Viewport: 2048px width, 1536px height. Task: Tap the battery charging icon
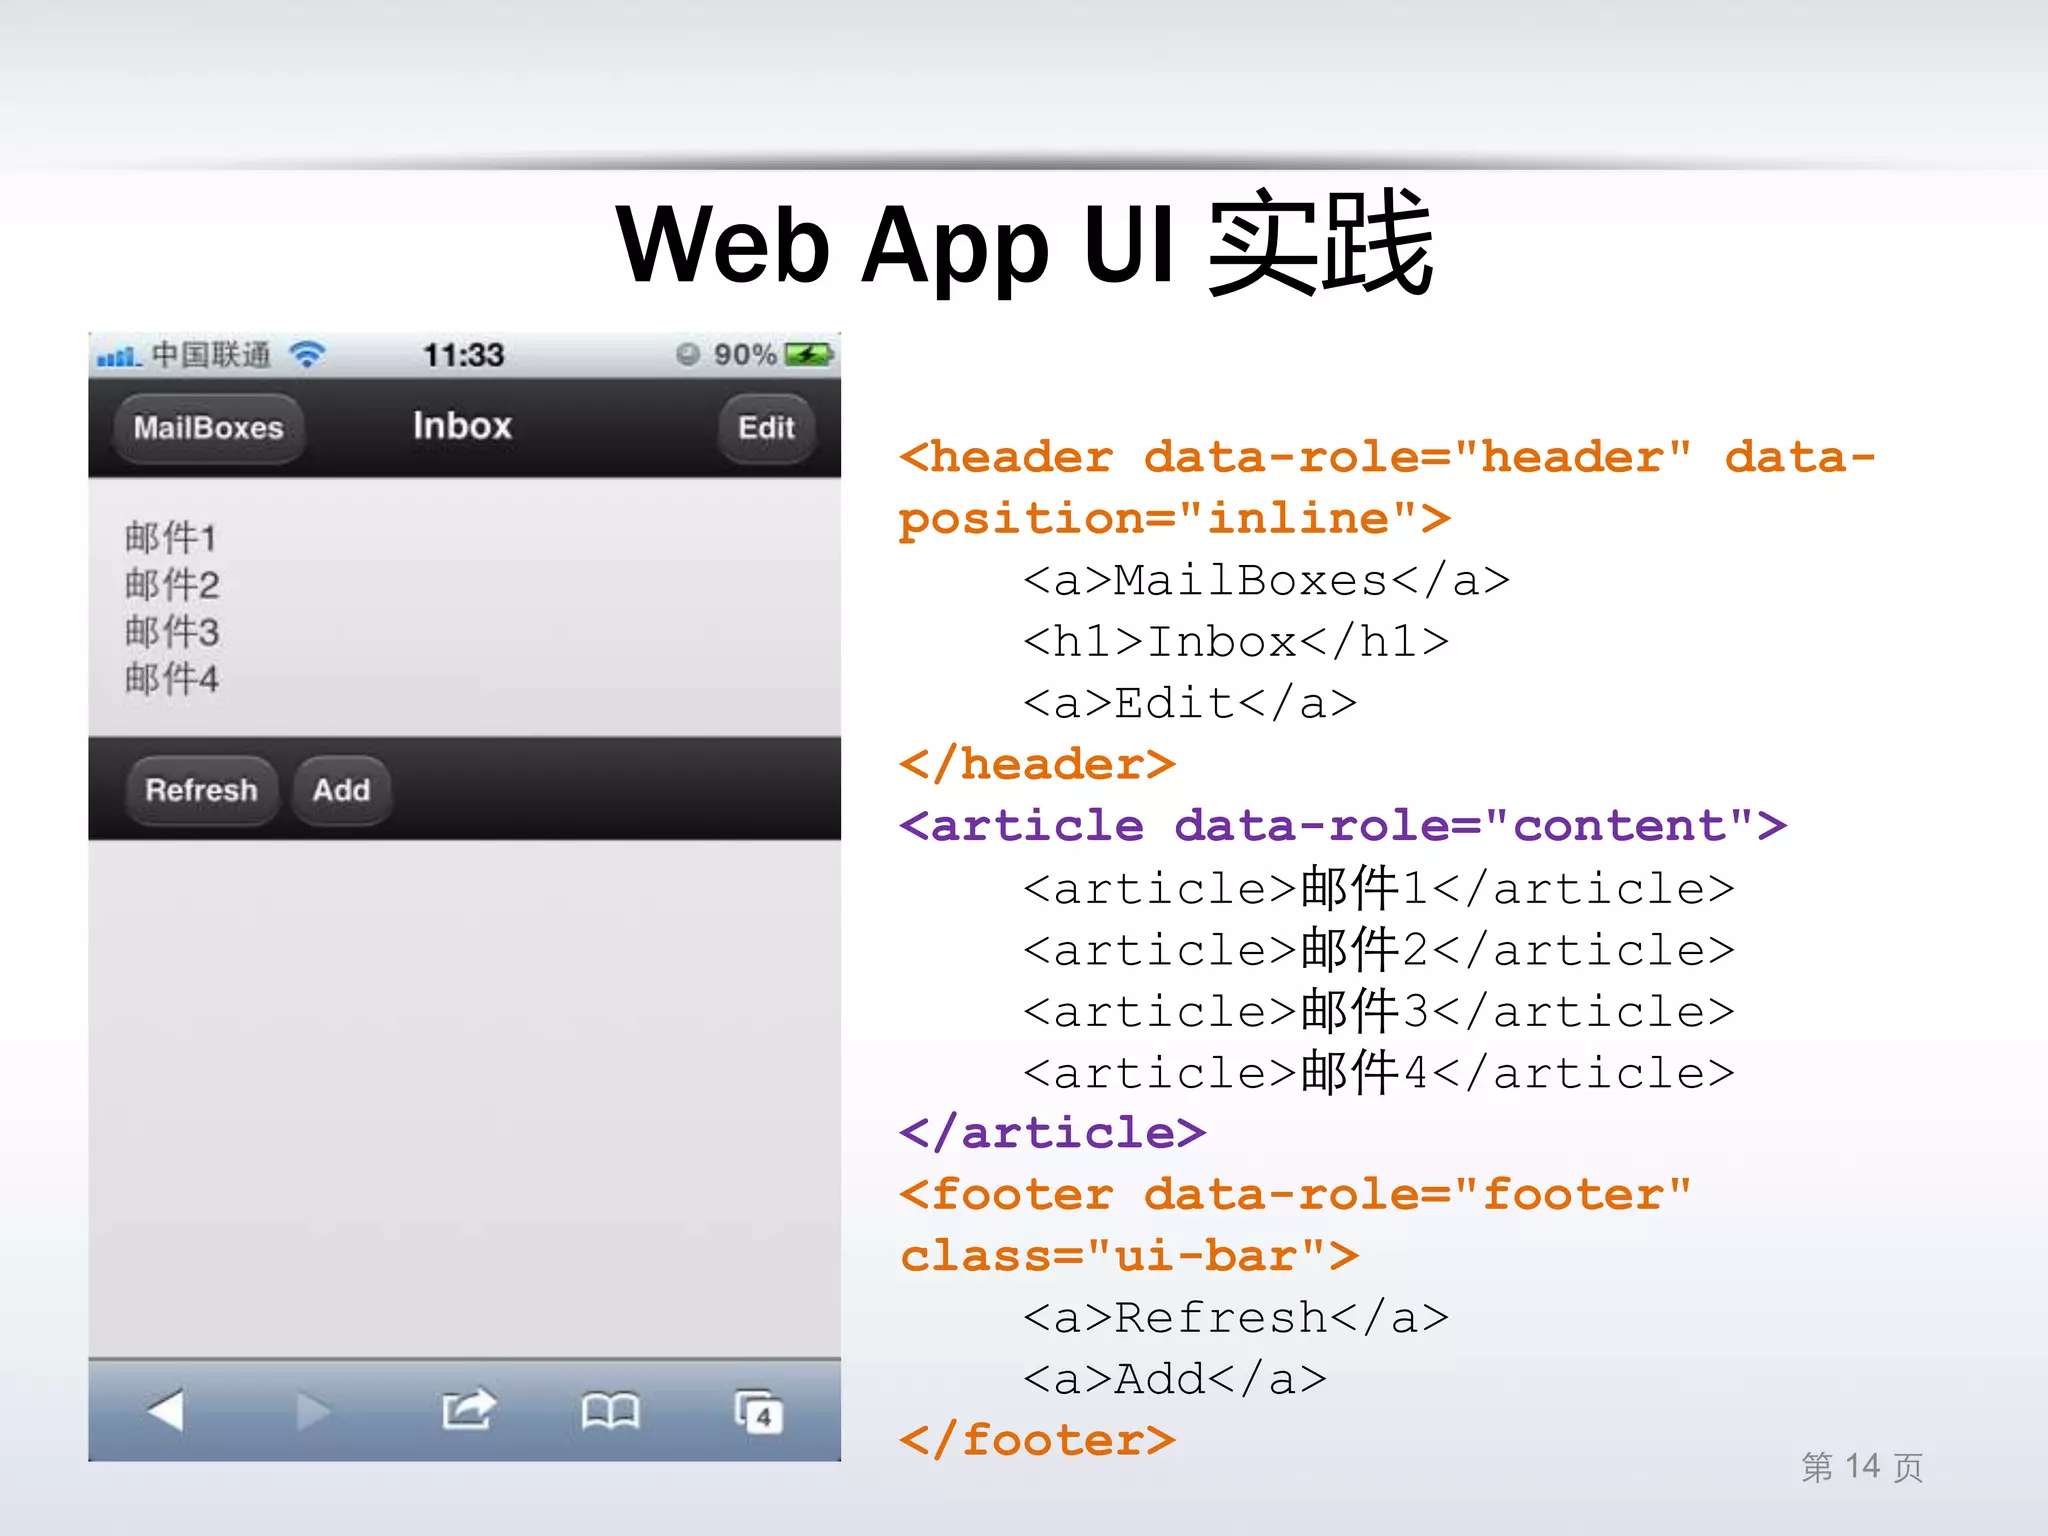click(x=809, y=354)
